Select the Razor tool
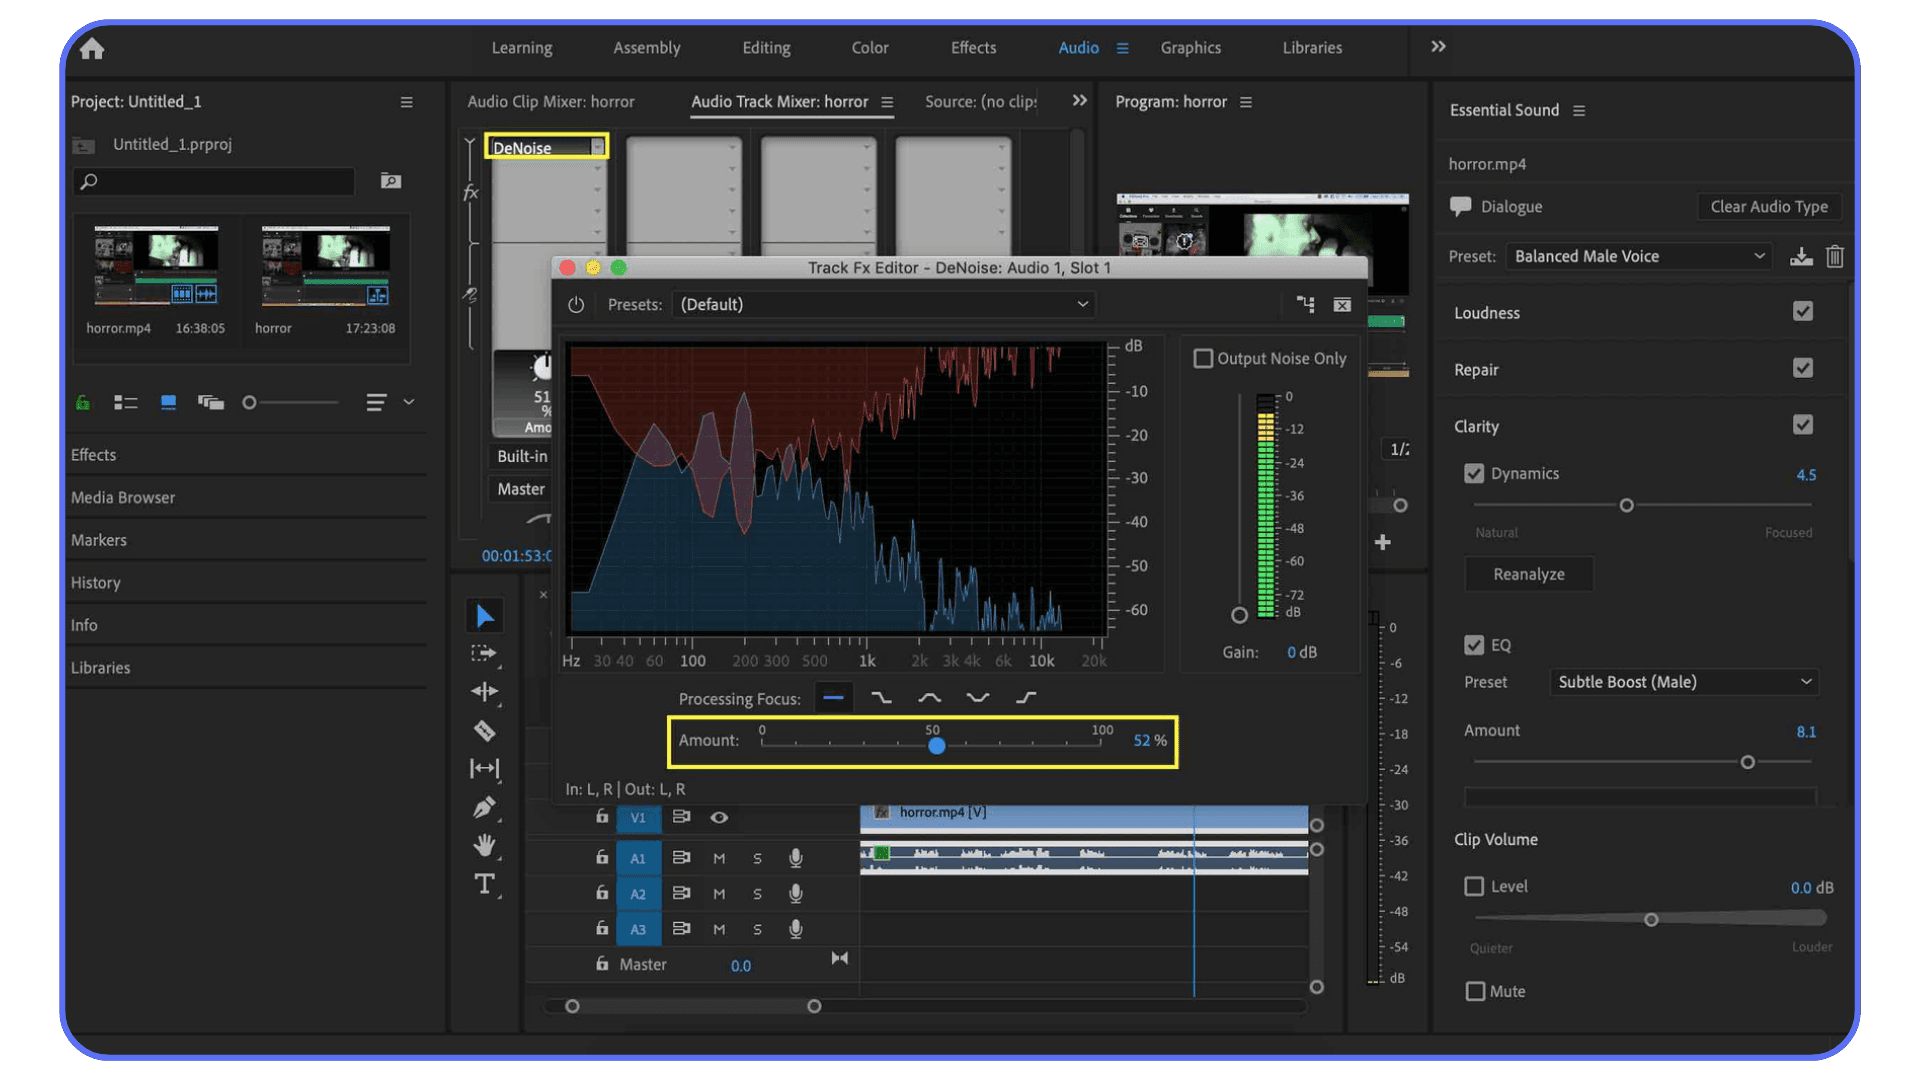1920x1080 pixels. point(485,731)
